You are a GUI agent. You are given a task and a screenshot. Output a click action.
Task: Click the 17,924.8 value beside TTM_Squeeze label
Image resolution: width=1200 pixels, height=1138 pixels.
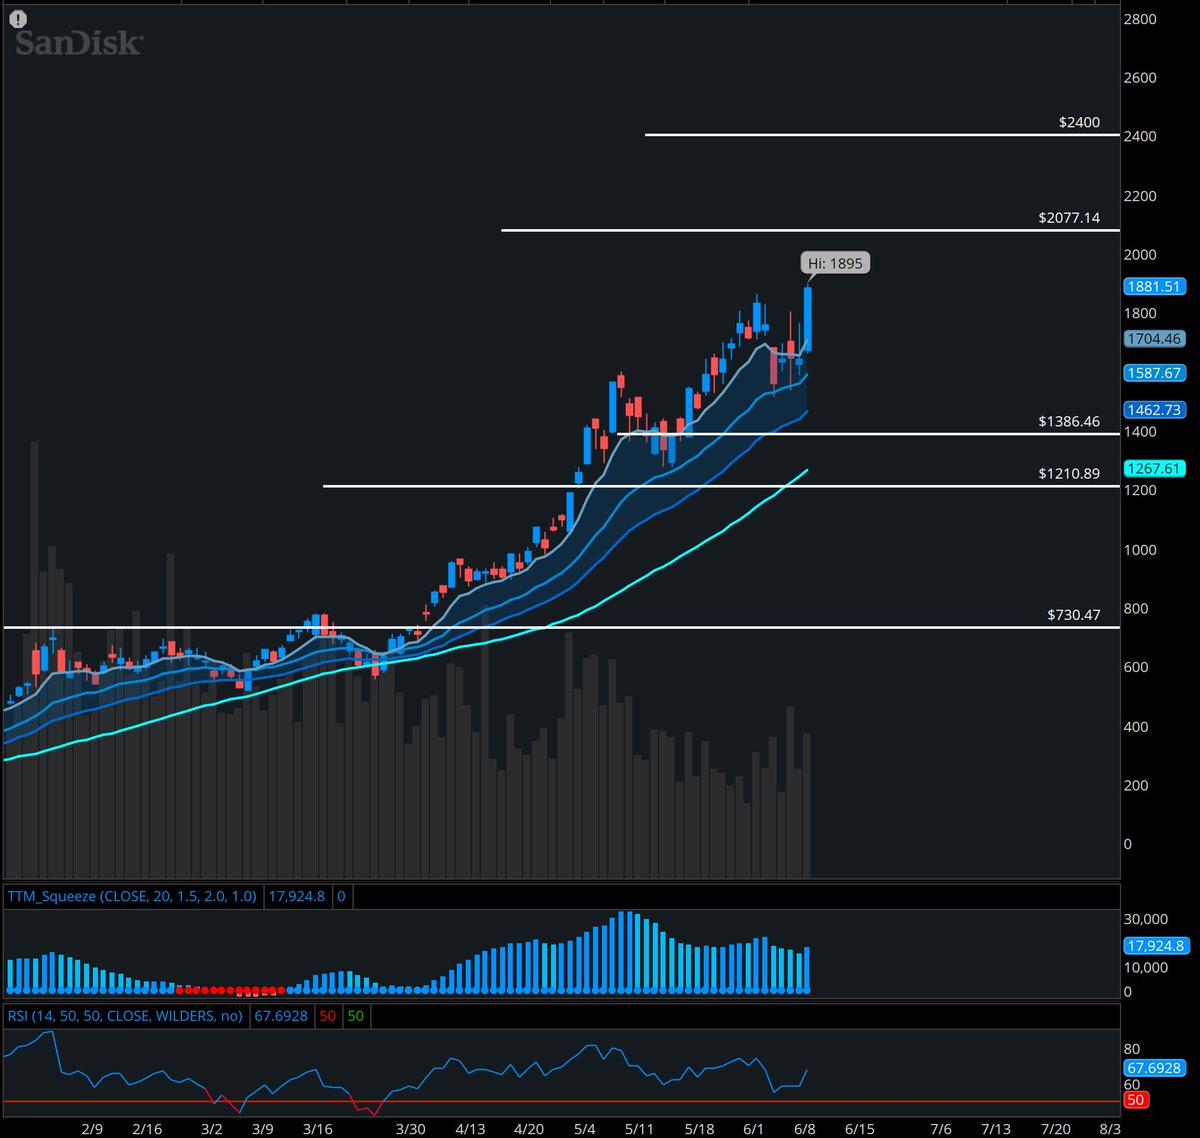pyautogui.click(x=296, y=897)
